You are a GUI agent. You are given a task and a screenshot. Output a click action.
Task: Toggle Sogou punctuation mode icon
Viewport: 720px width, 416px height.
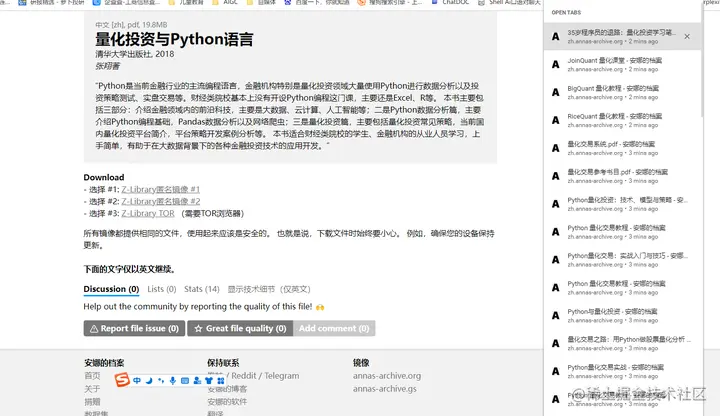pos(161,381)
